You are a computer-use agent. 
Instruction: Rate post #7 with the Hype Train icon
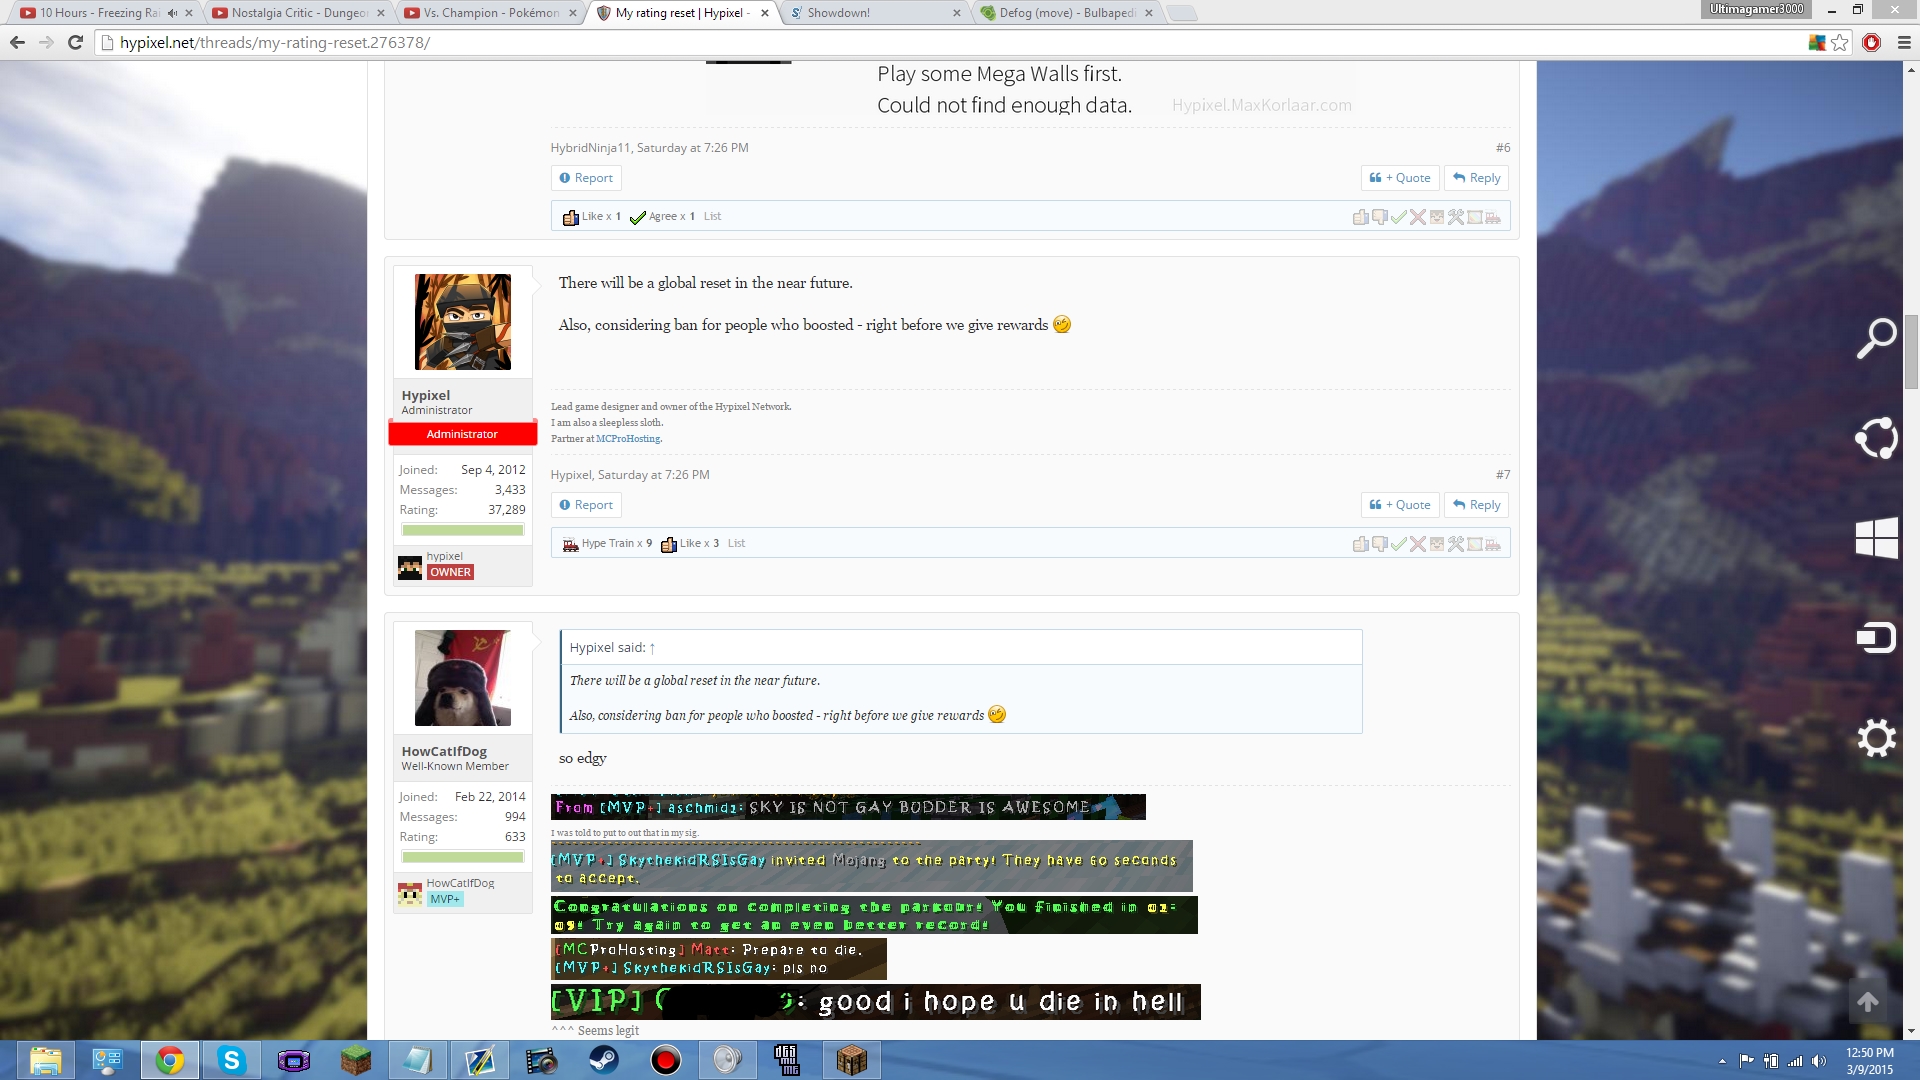point(1493,544)
